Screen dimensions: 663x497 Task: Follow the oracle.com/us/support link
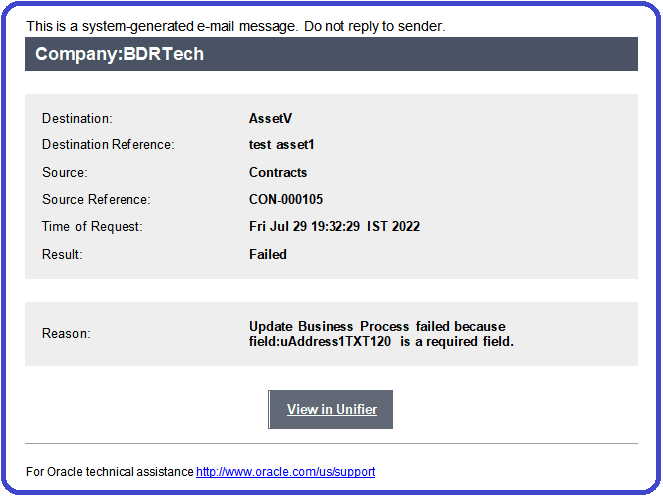point(285,472)
